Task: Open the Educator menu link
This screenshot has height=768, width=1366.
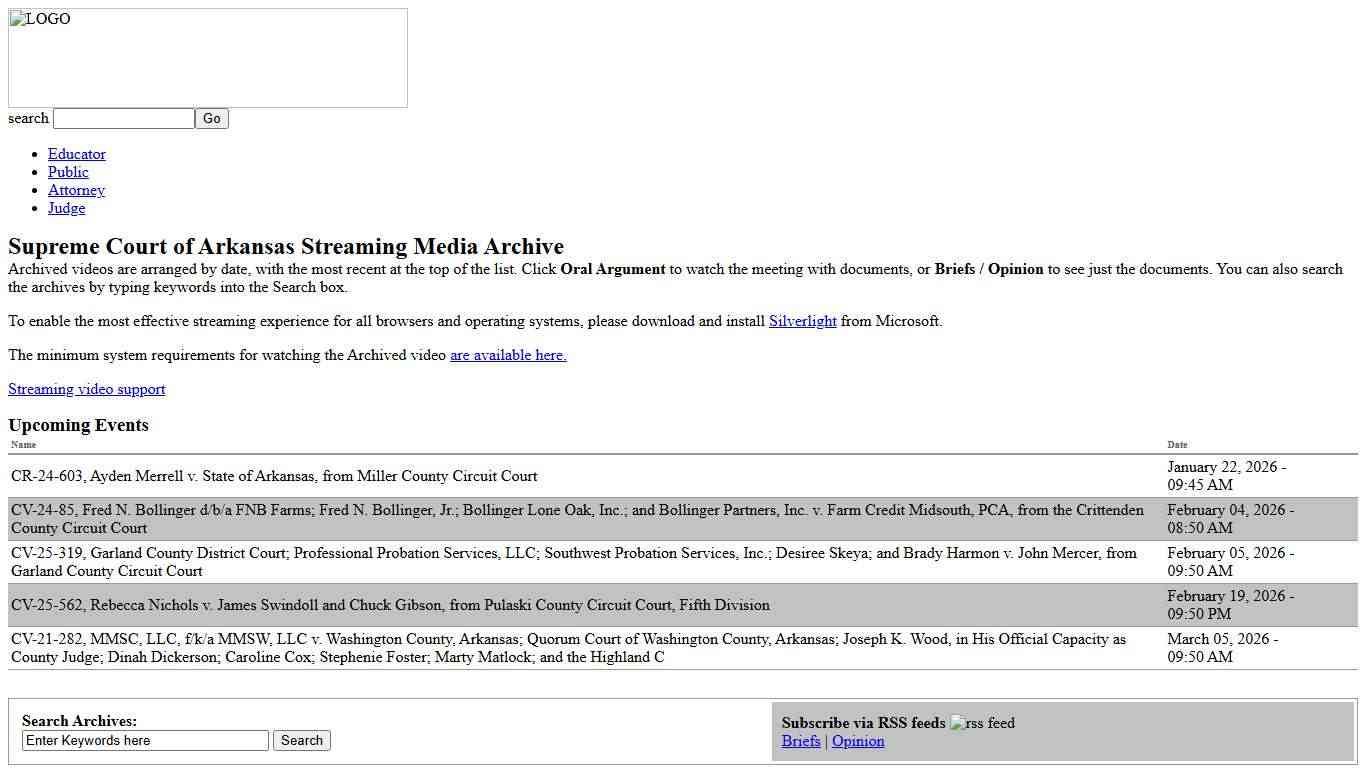Action: [x=76, y=154]
